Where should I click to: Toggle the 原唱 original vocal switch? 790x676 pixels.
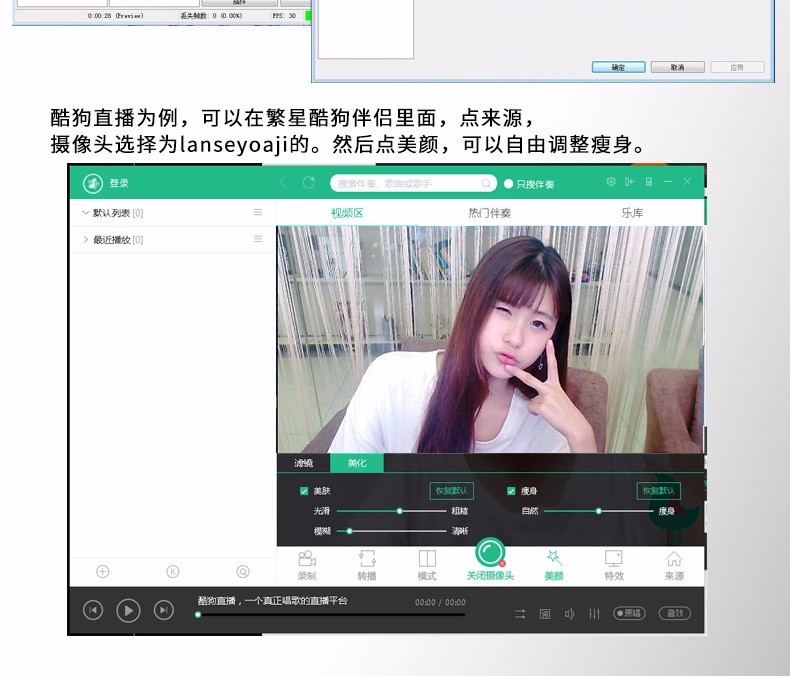pyautogui.click(x=629, y=613)
